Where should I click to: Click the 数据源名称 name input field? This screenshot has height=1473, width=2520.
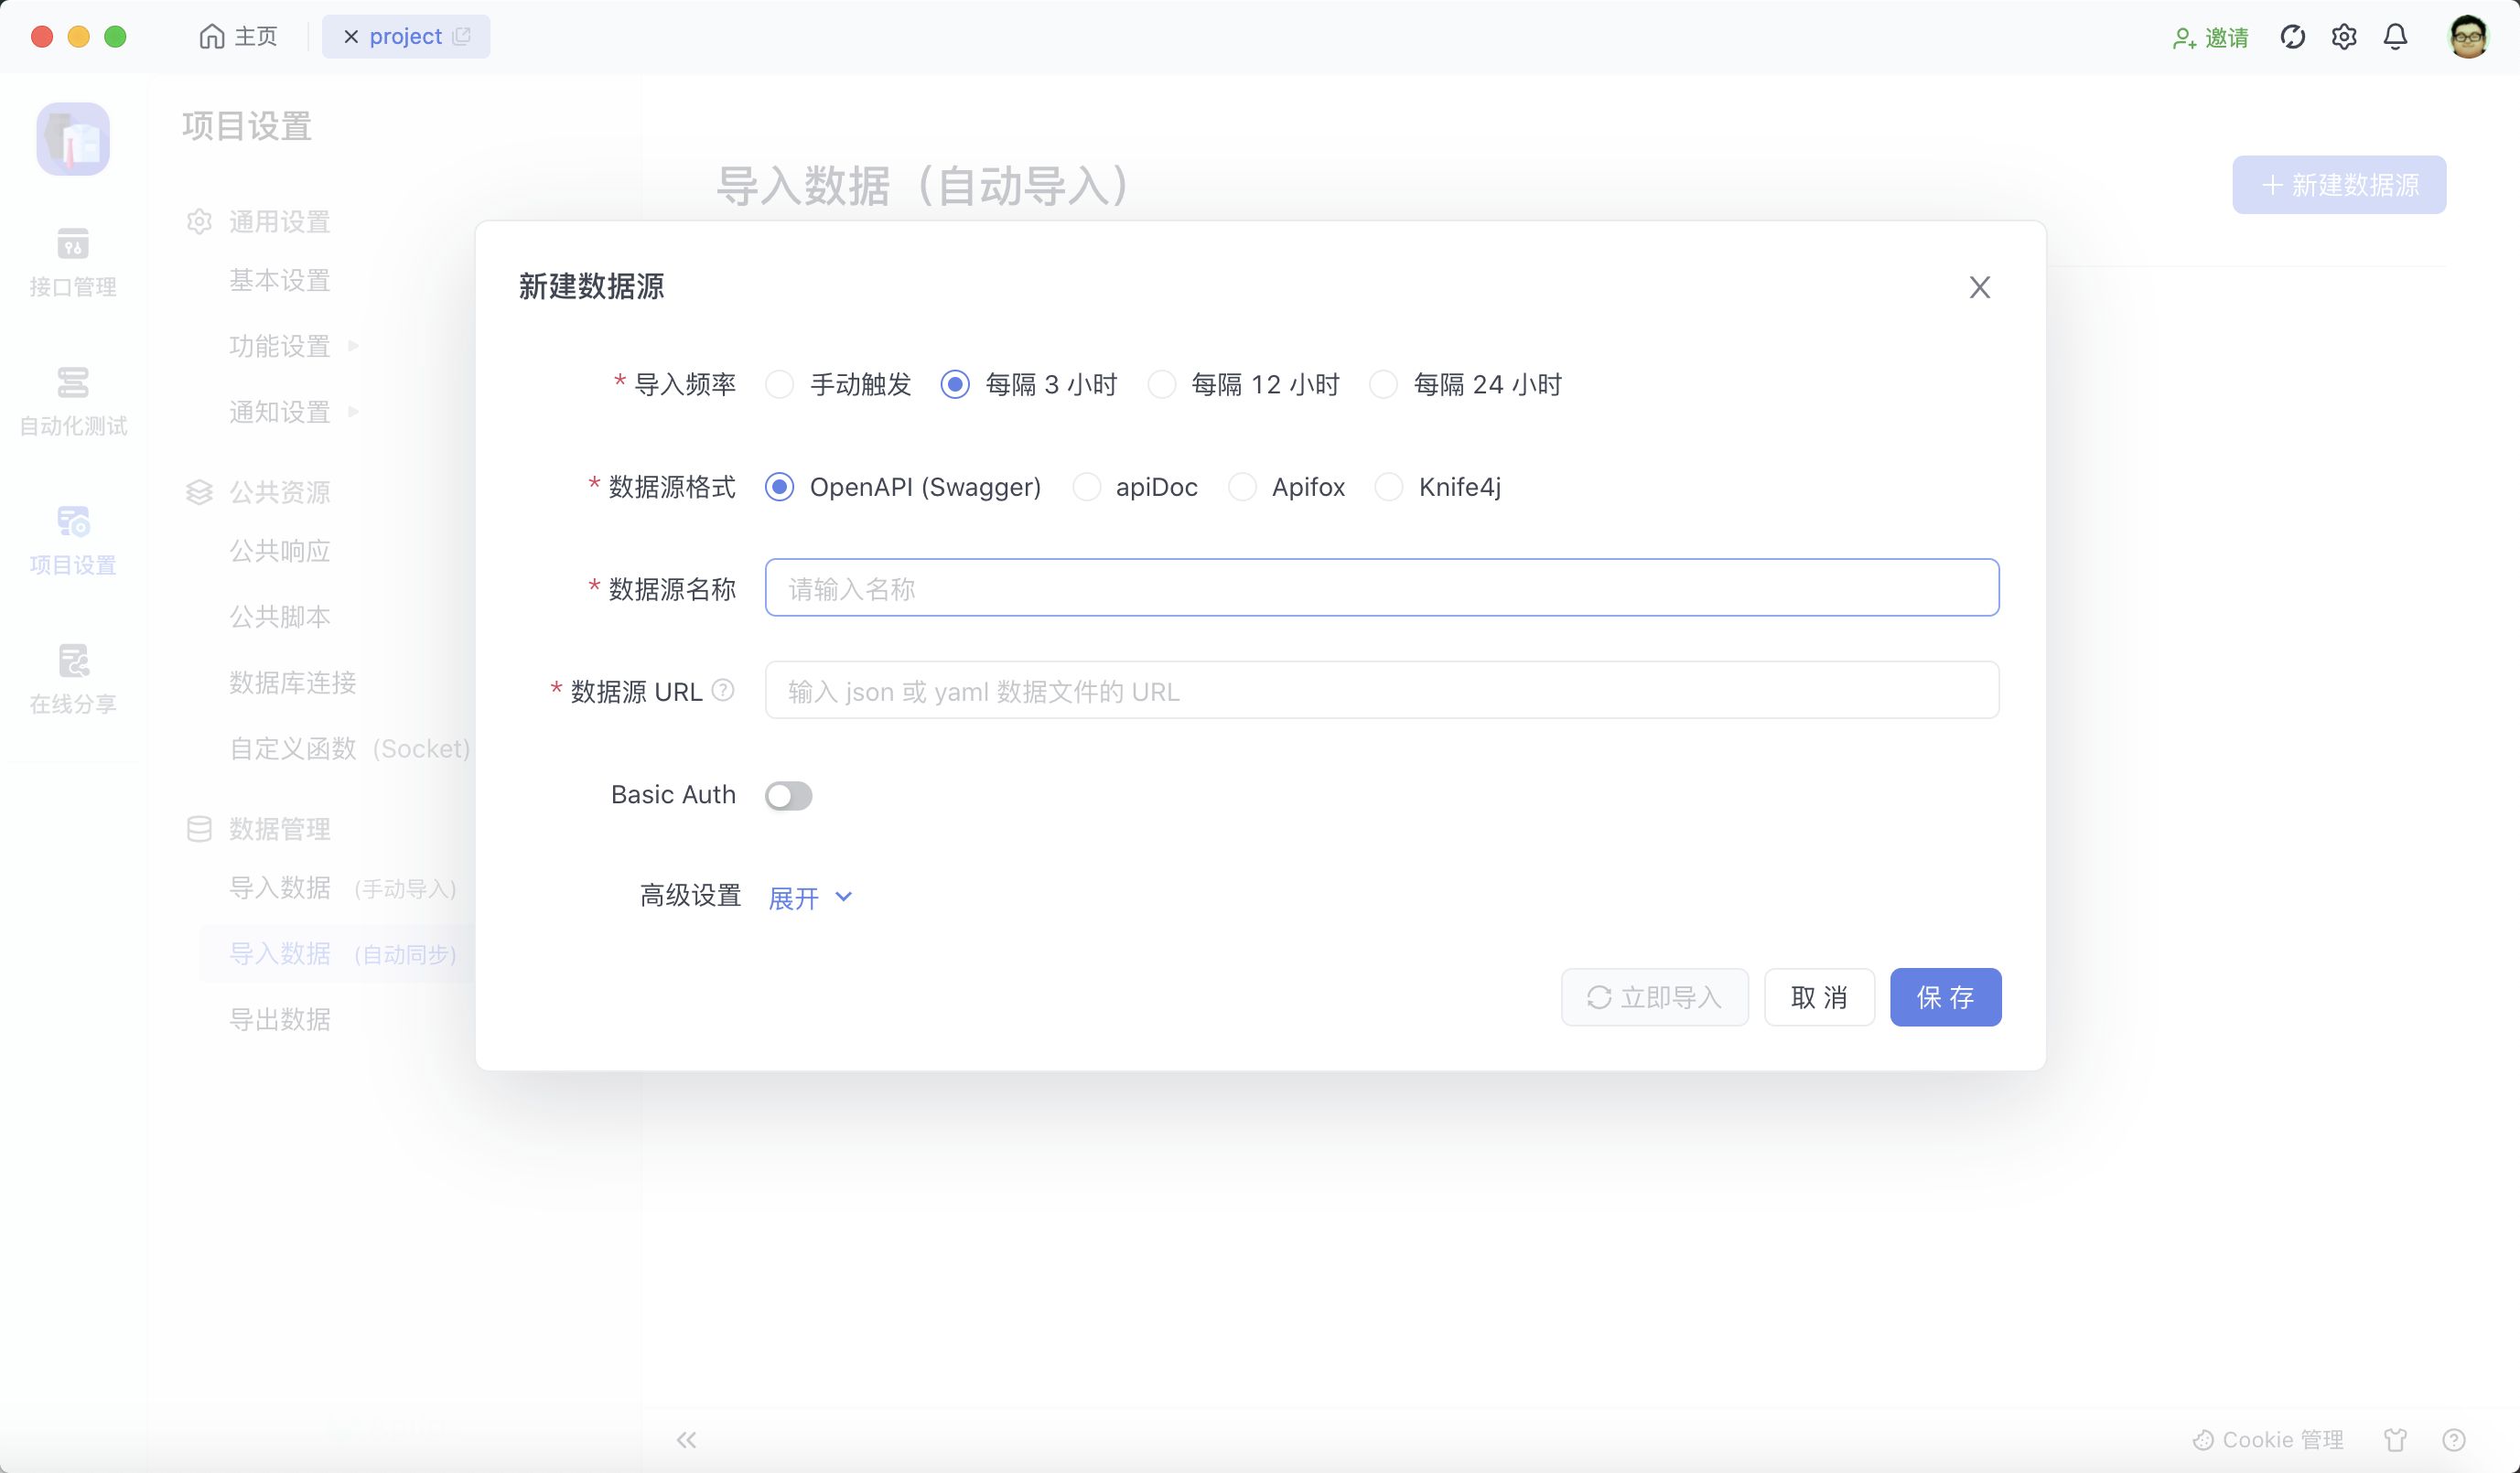(1381, 588)
